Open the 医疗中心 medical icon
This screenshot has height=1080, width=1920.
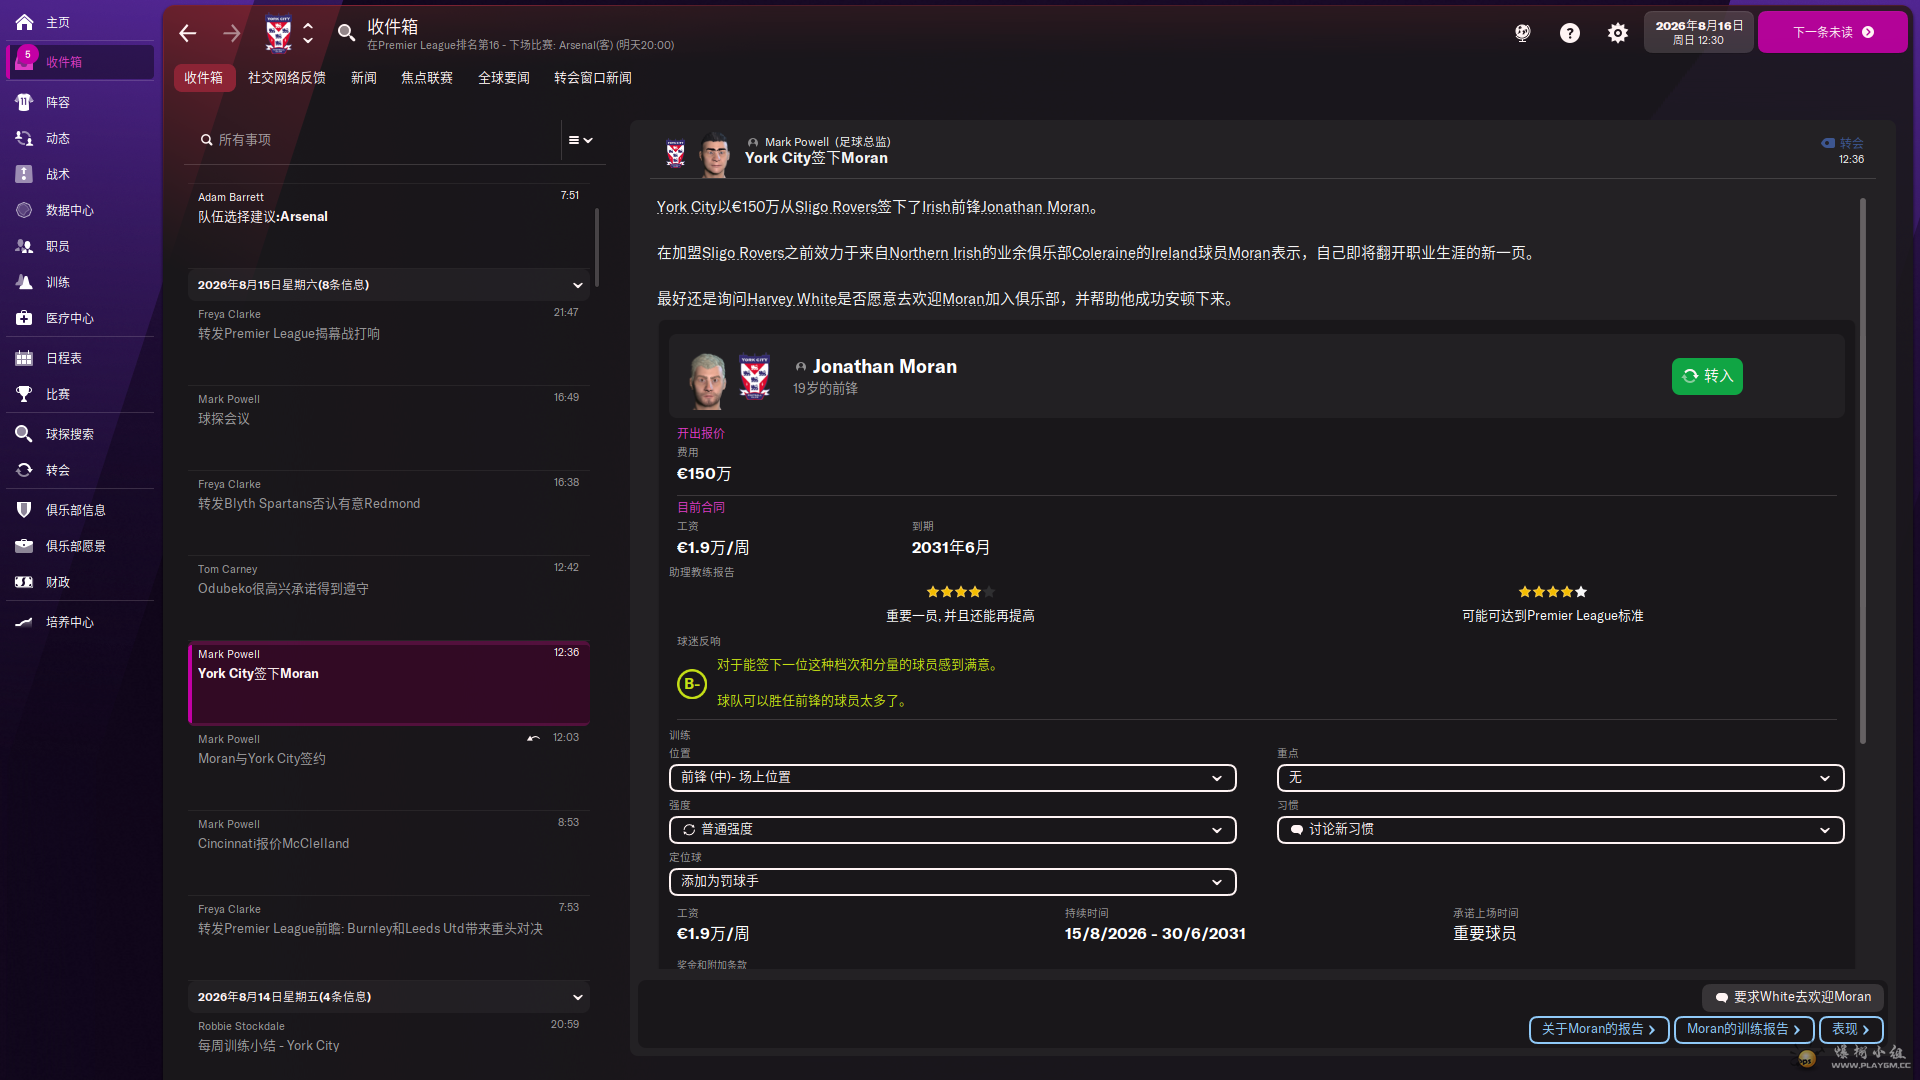[x=24, y=318]
